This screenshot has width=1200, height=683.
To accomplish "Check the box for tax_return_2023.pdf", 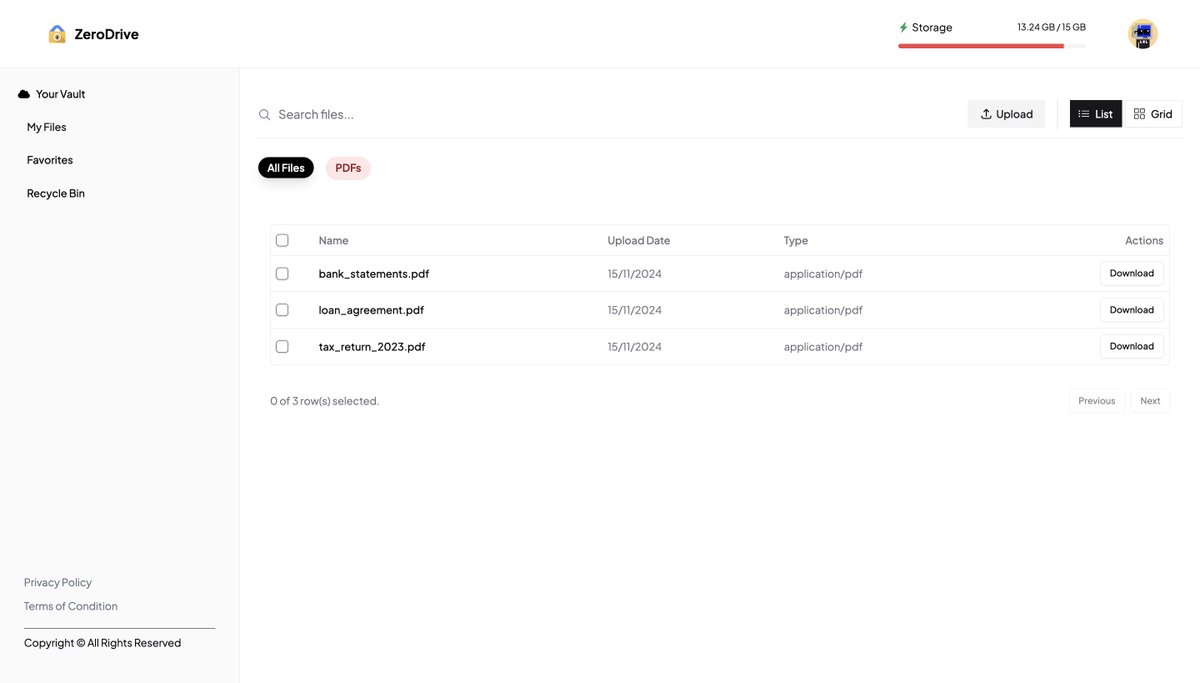I will (282, 346).
